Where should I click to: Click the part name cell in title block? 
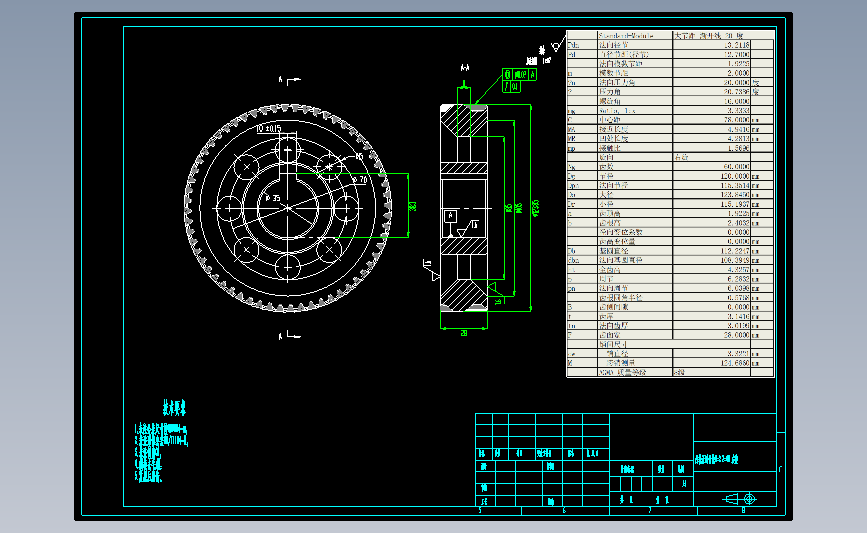point(735,456)
